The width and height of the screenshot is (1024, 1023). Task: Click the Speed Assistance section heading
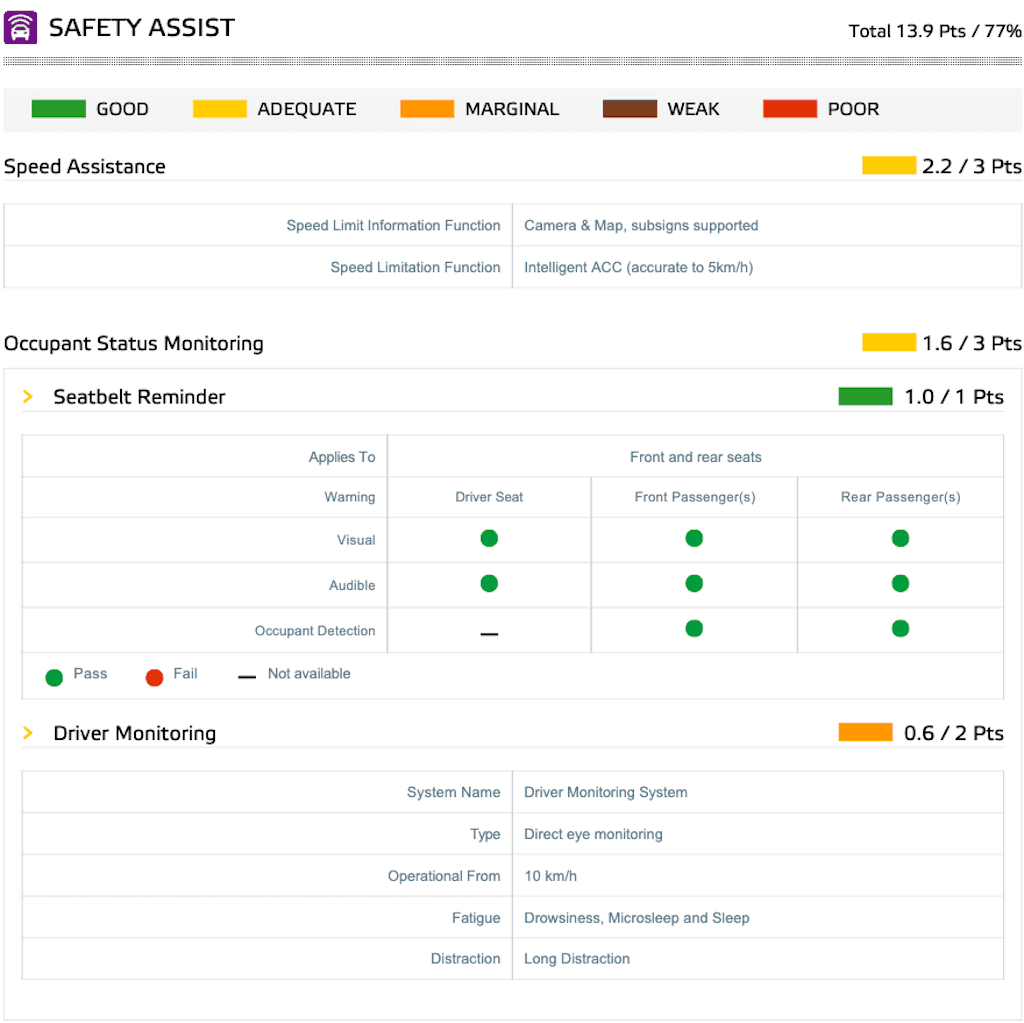point(85,166)
